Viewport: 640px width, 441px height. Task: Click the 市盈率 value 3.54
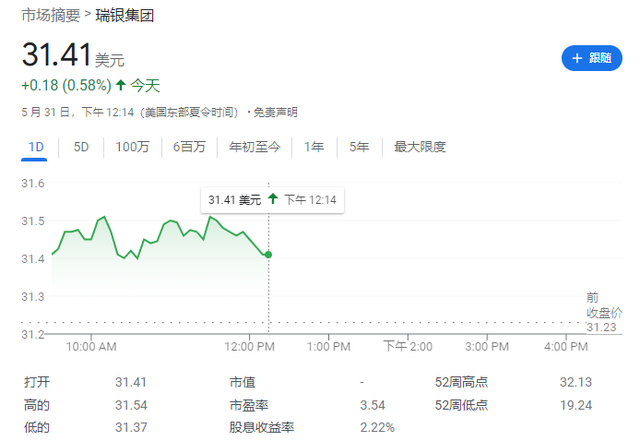pyautogui.click(x=373, y=405)
